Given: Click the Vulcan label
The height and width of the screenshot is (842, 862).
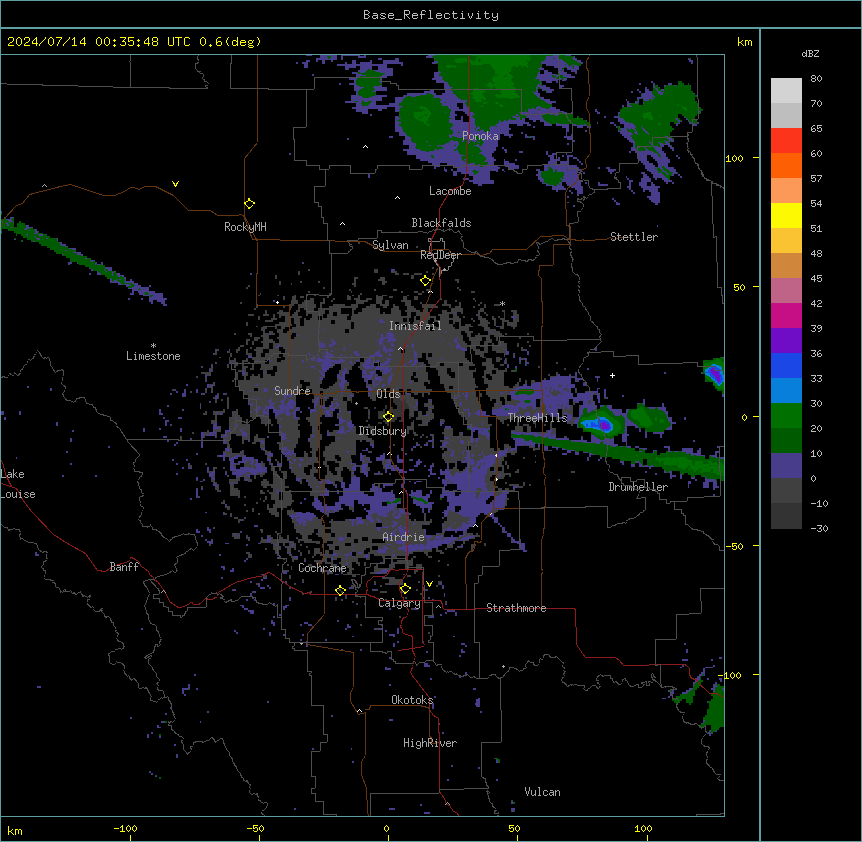Looking at the screenshot, I should [x=543, y=792].
